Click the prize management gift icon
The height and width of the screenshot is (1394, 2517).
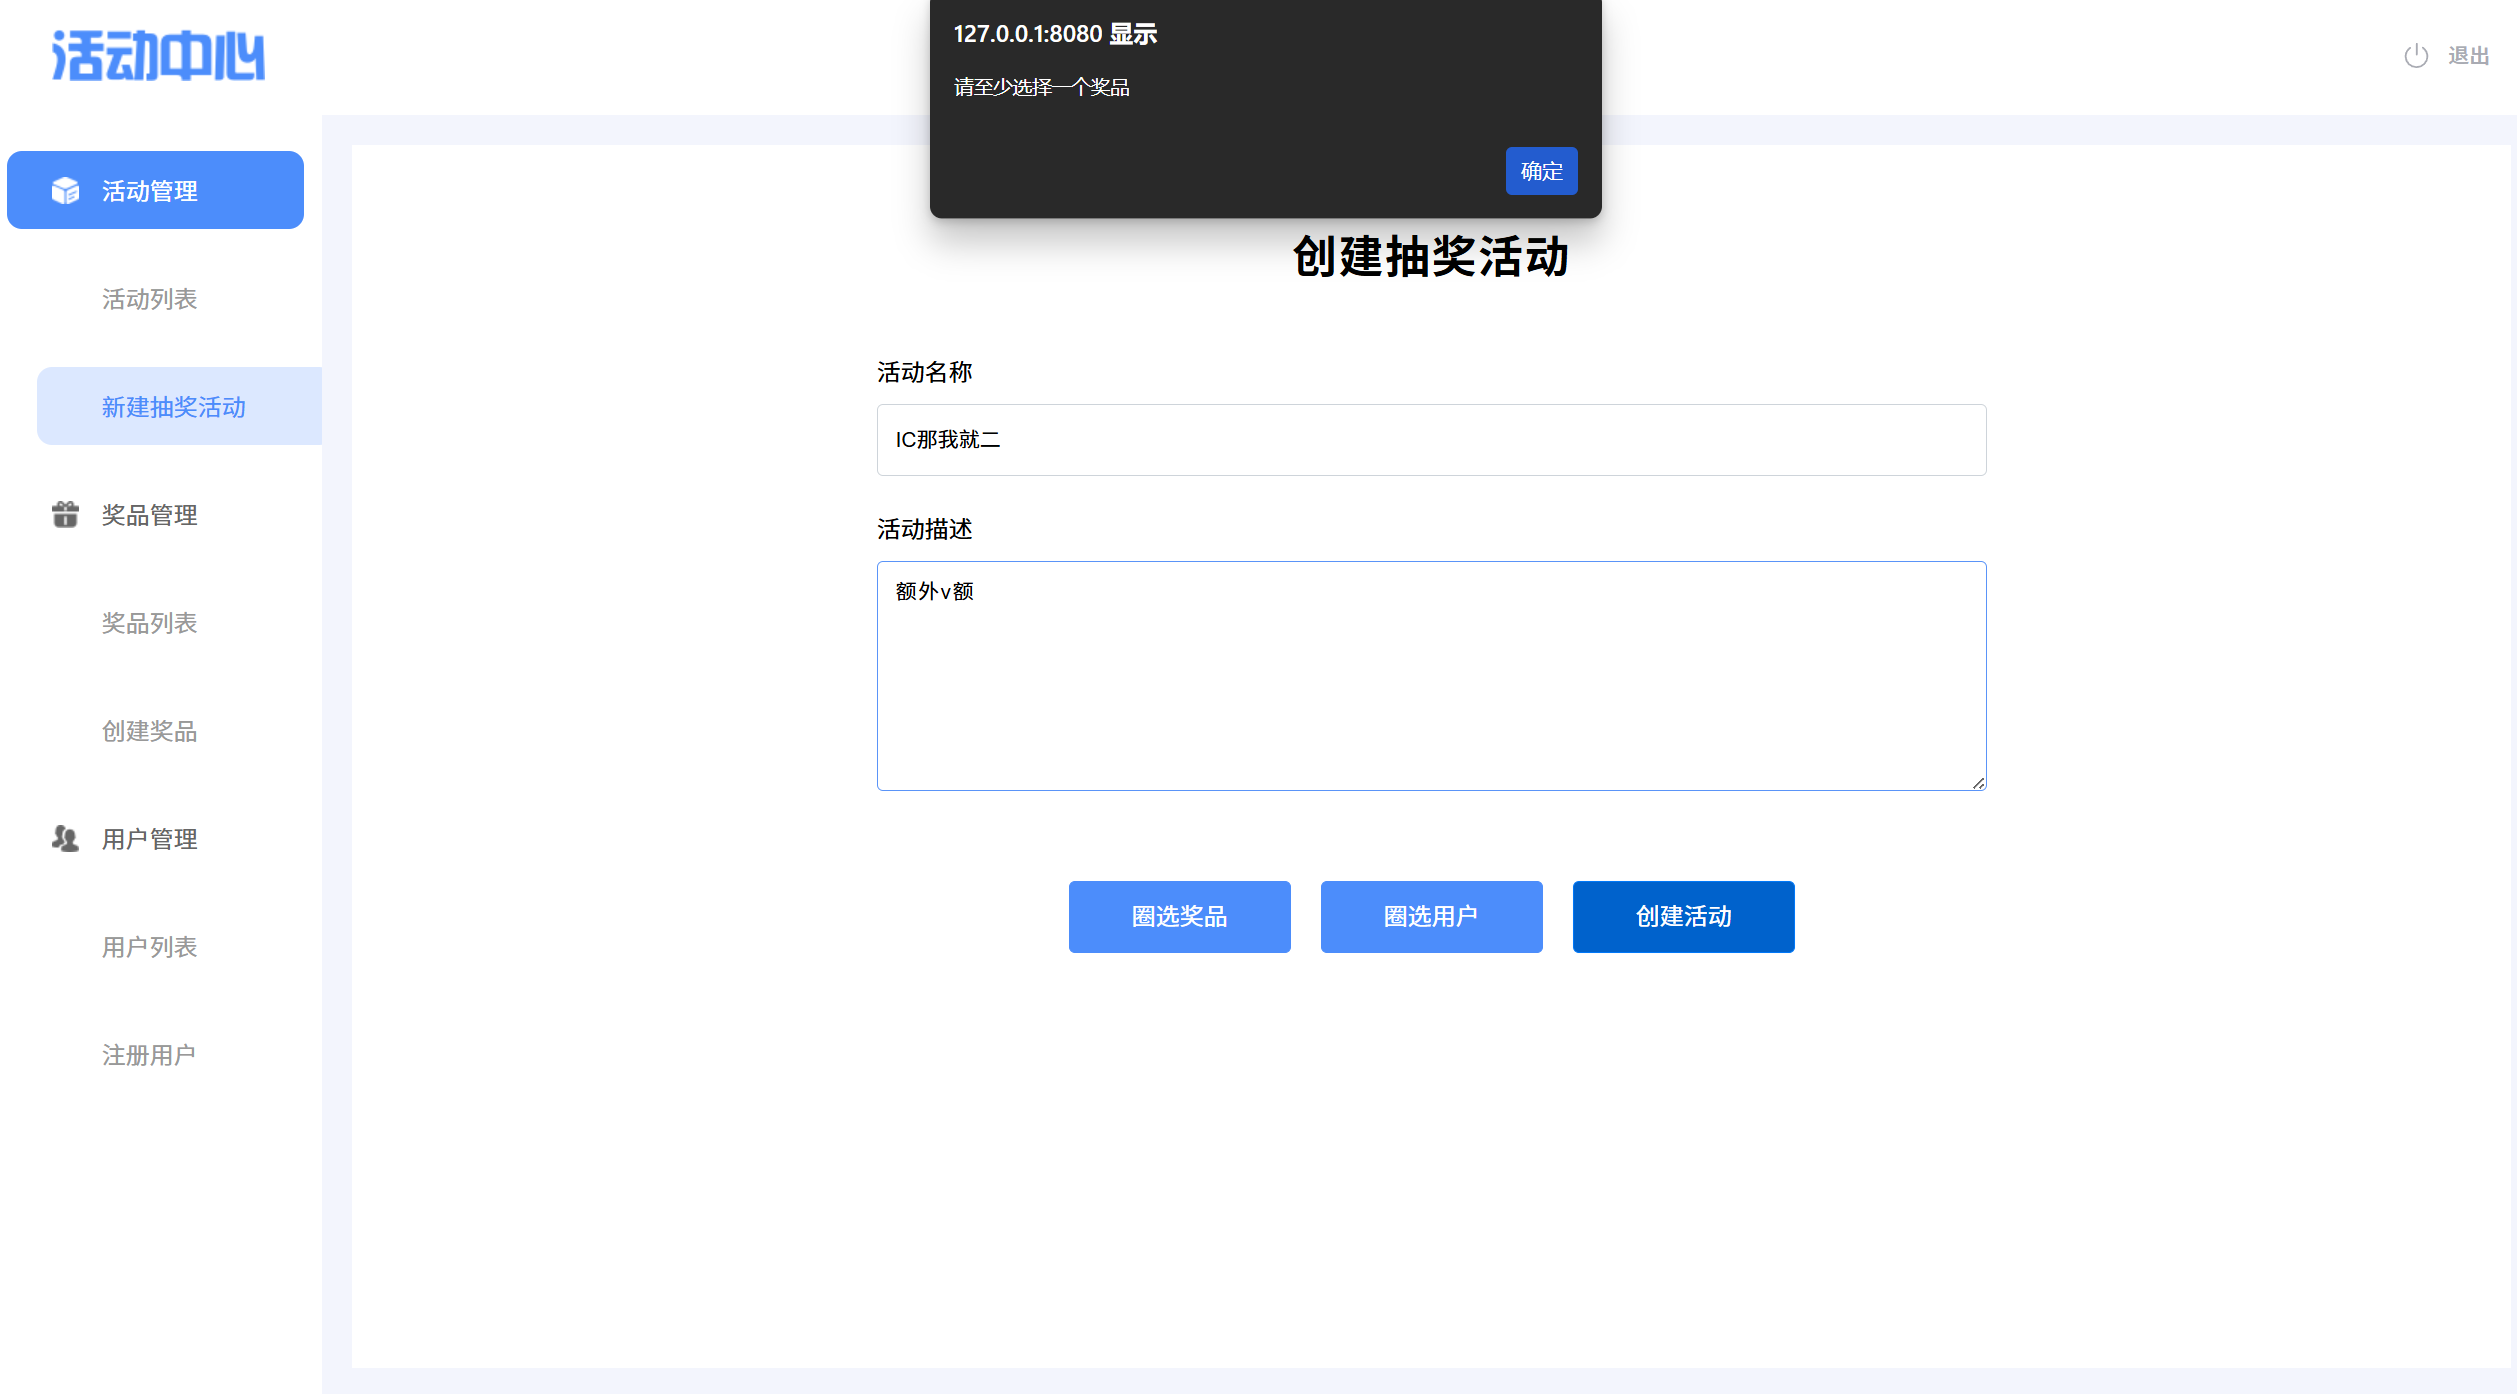66,514
